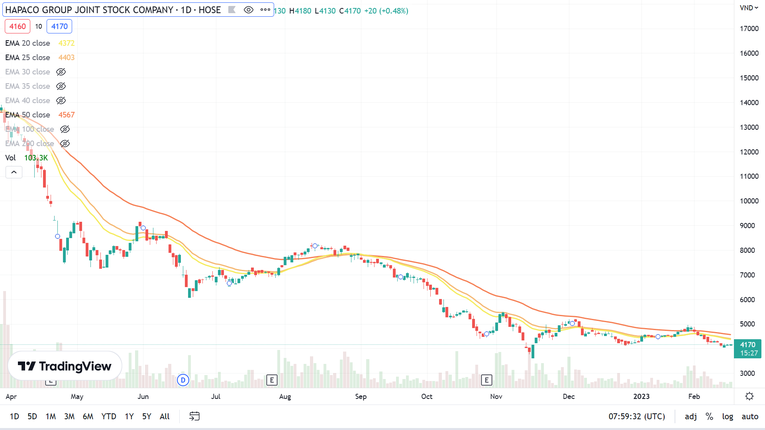Image resolution: width=765 pixels, height=430 pixels.
Task: Toggle log scale on the price axis
Action: coord(727,416)
